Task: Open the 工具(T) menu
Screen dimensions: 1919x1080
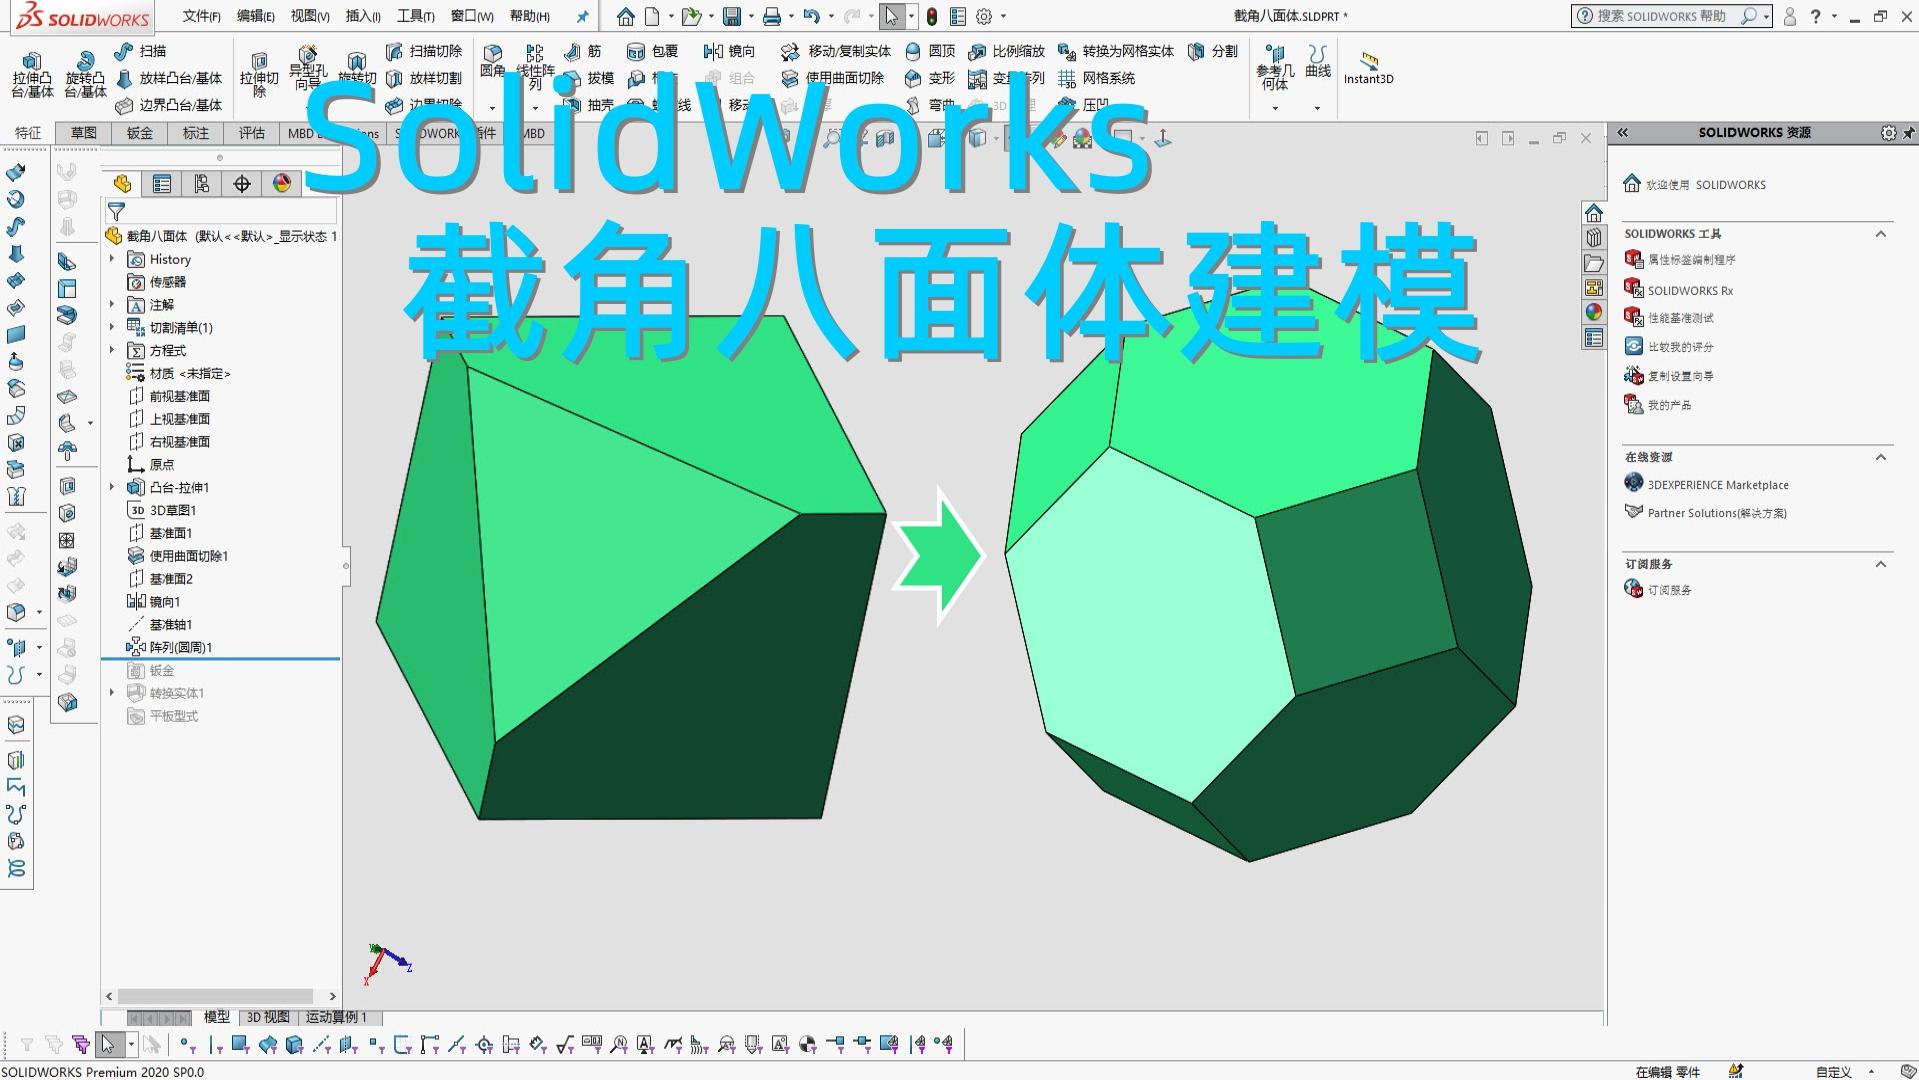Action: click(x=415, y=16)
